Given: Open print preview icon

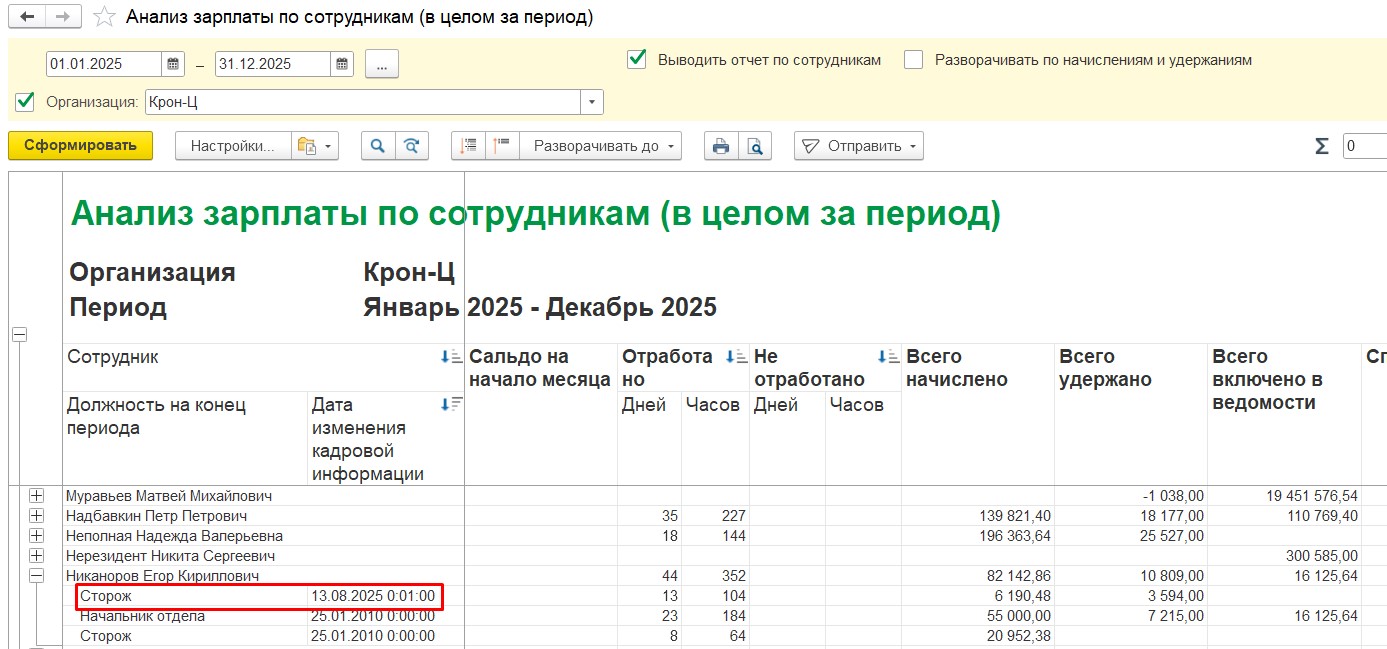Looking at the screenshot, I should point(756,146).
